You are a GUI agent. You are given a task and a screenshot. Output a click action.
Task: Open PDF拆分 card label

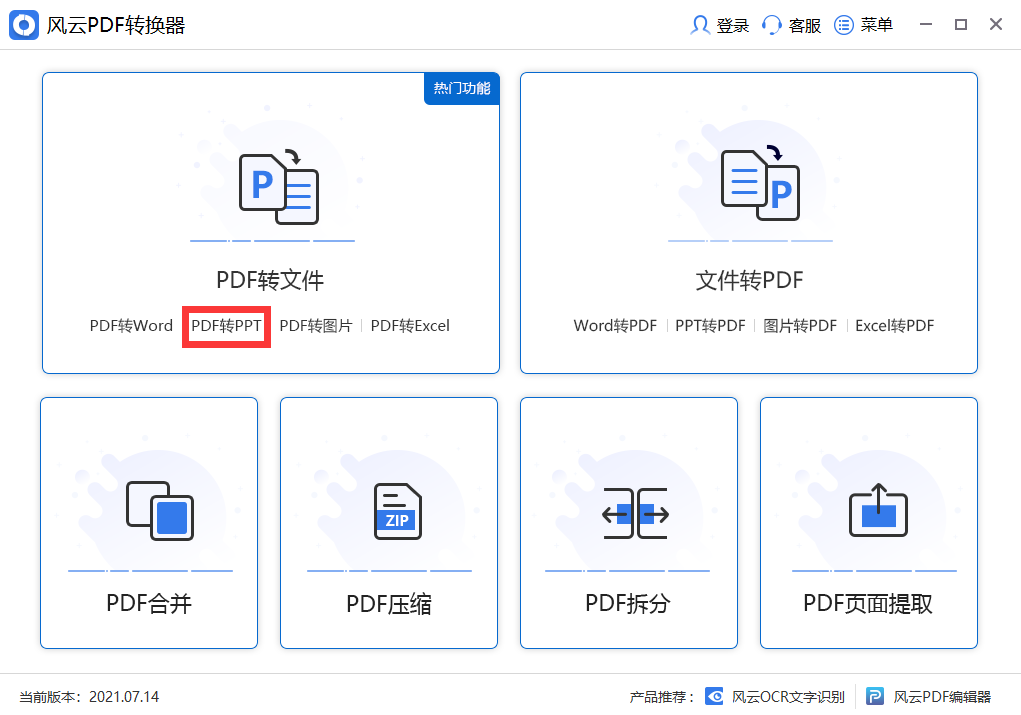628,604
